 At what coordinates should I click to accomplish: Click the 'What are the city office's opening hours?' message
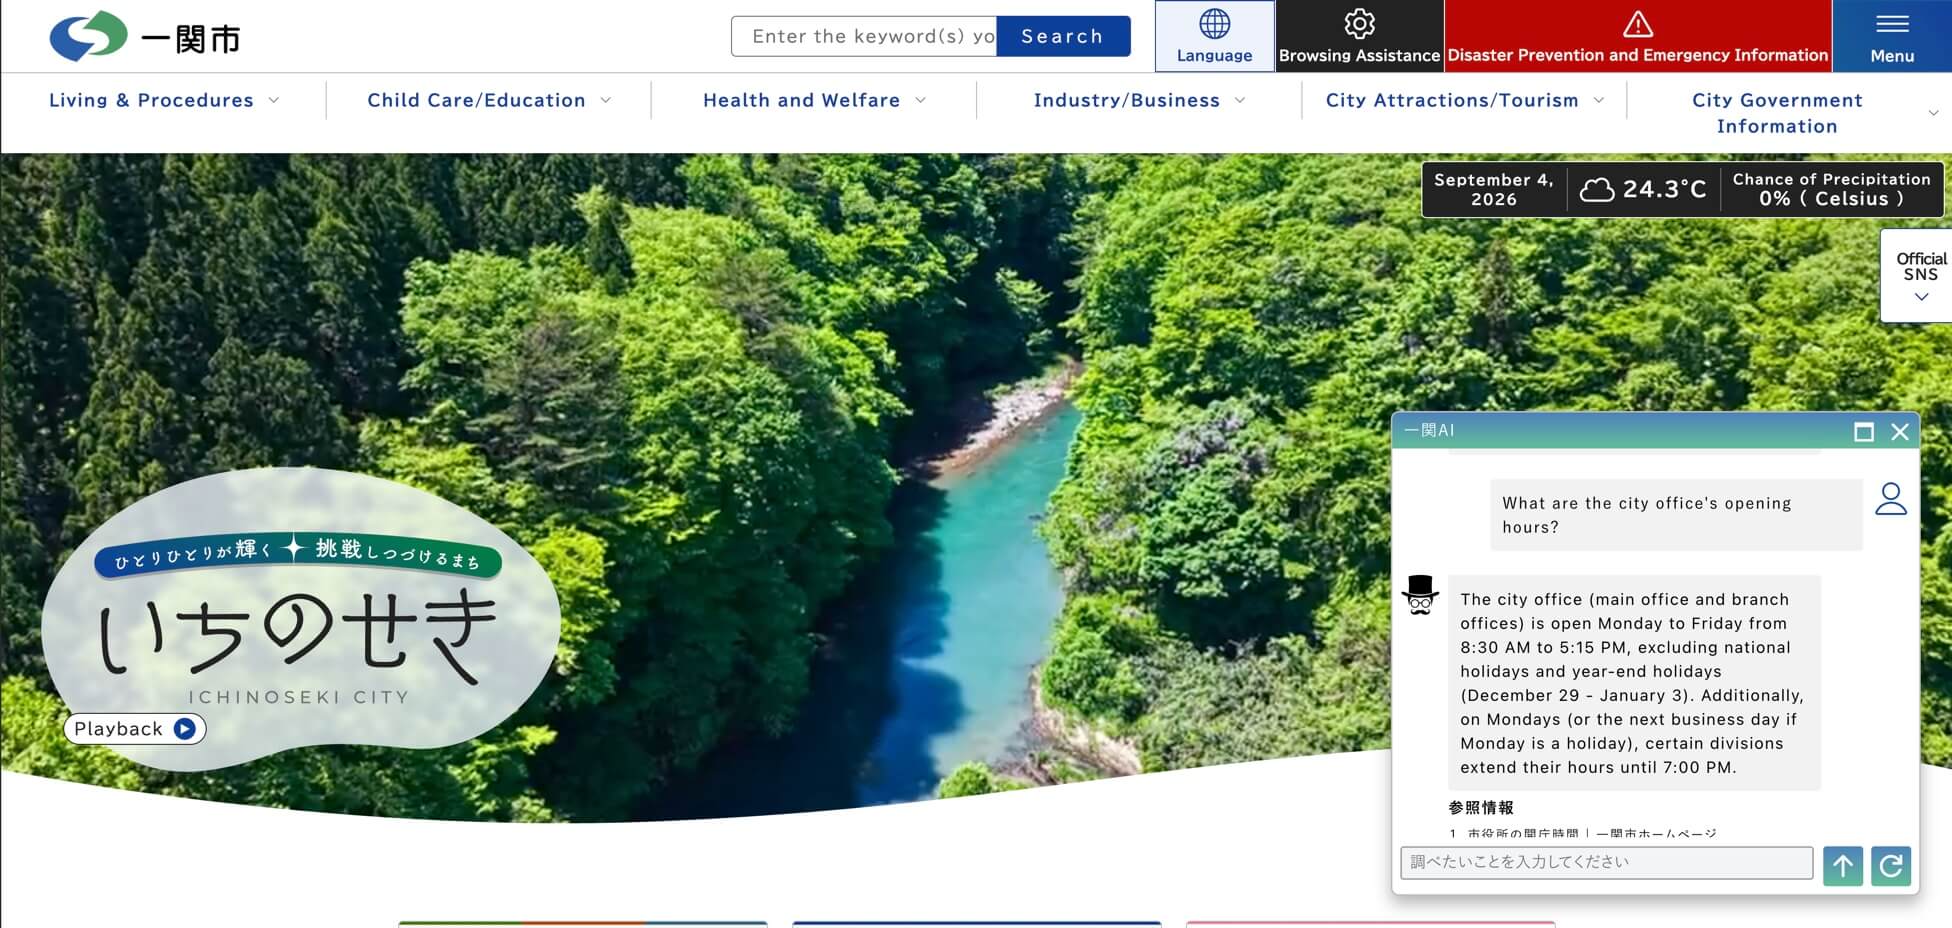coord(1676,515)
